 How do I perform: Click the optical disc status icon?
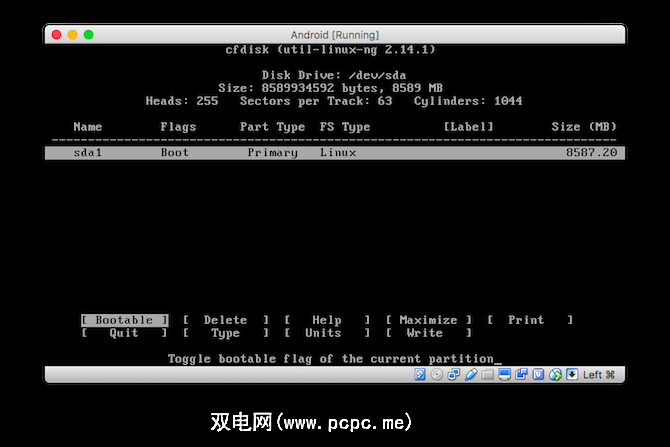point(437,375)
